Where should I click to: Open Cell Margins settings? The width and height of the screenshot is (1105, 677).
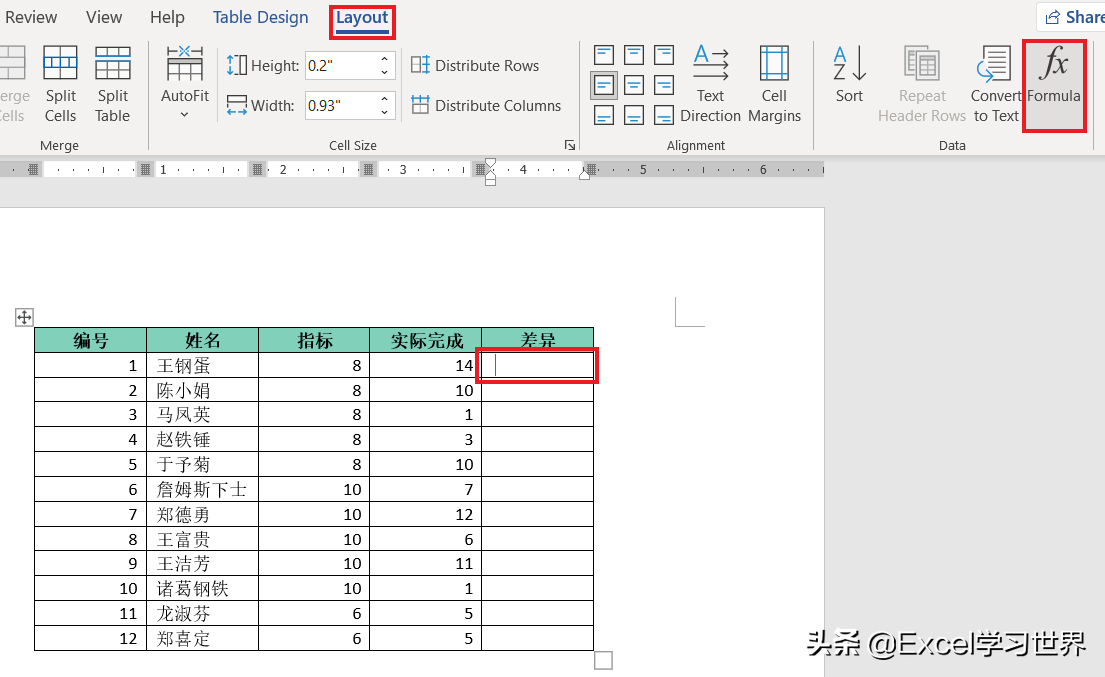774,83
